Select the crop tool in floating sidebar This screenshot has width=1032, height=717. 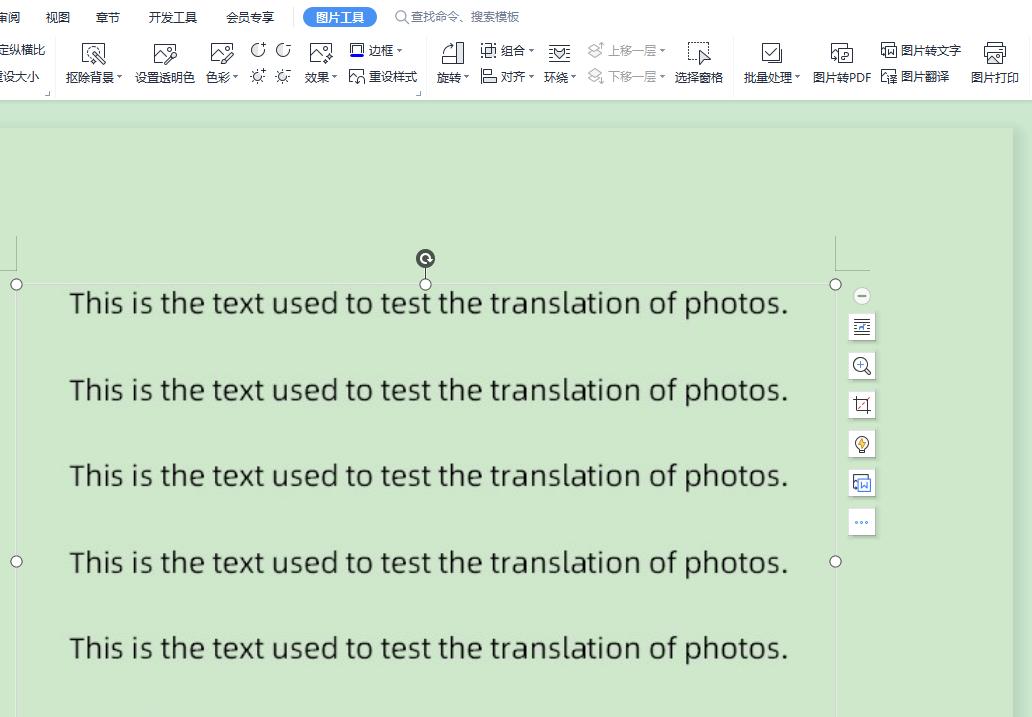pyautogui.click(x=861, y=405)
